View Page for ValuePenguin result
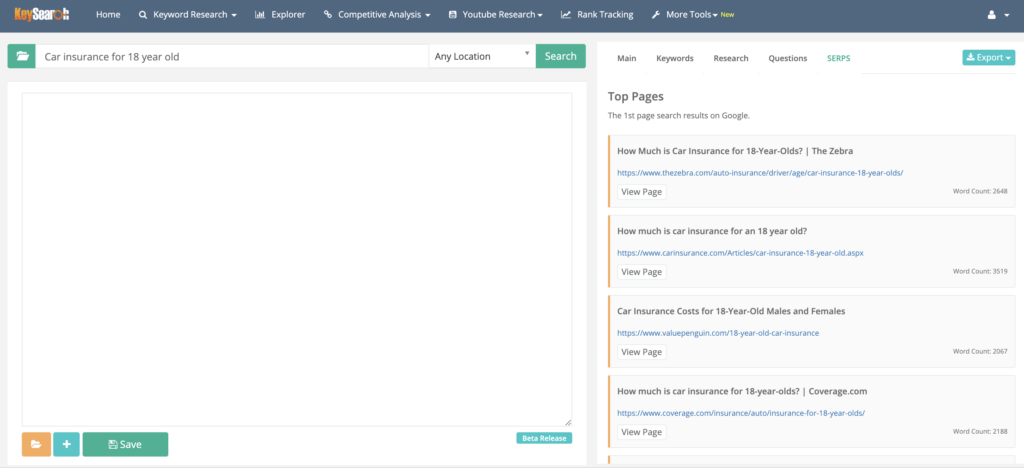The height and width of the screenshot is (468, 1024). (x=641, y=352)
